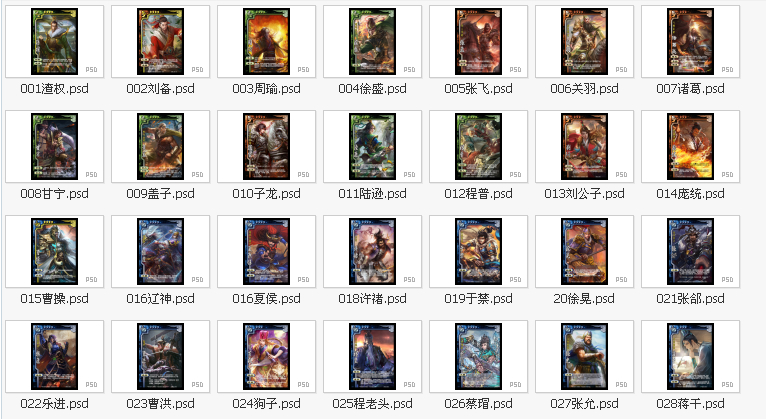Screen dimensions: 766x419
Task: Choose the 015曹操.psd file icon
Action: (x=54, y=251)
